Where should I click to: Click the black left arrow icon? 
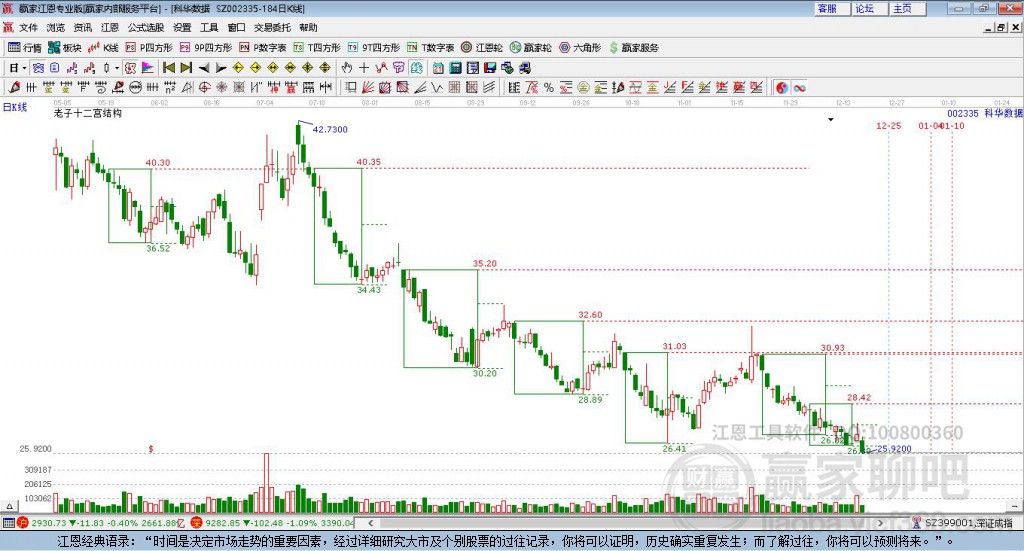click(x=204, y=68)
